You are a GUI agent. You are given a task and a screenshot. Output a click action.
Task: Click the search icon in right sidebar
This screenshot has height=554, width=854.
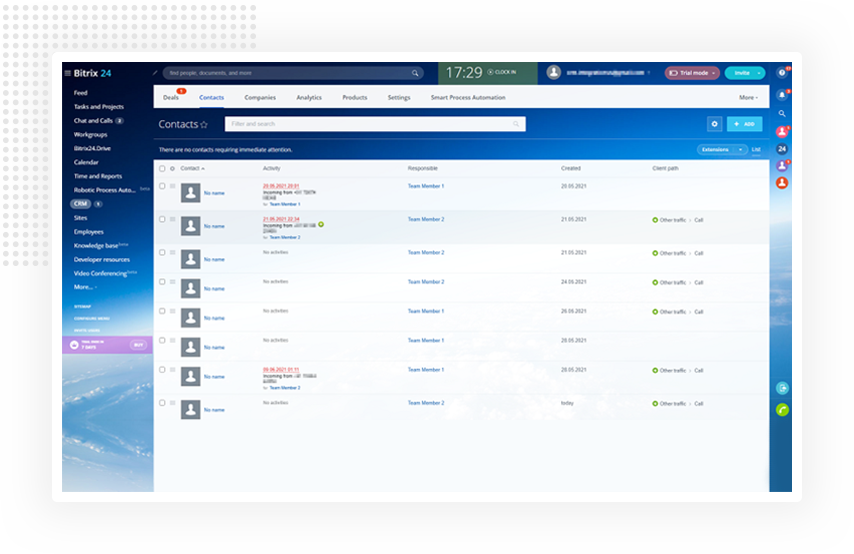(x=782, y=113)
